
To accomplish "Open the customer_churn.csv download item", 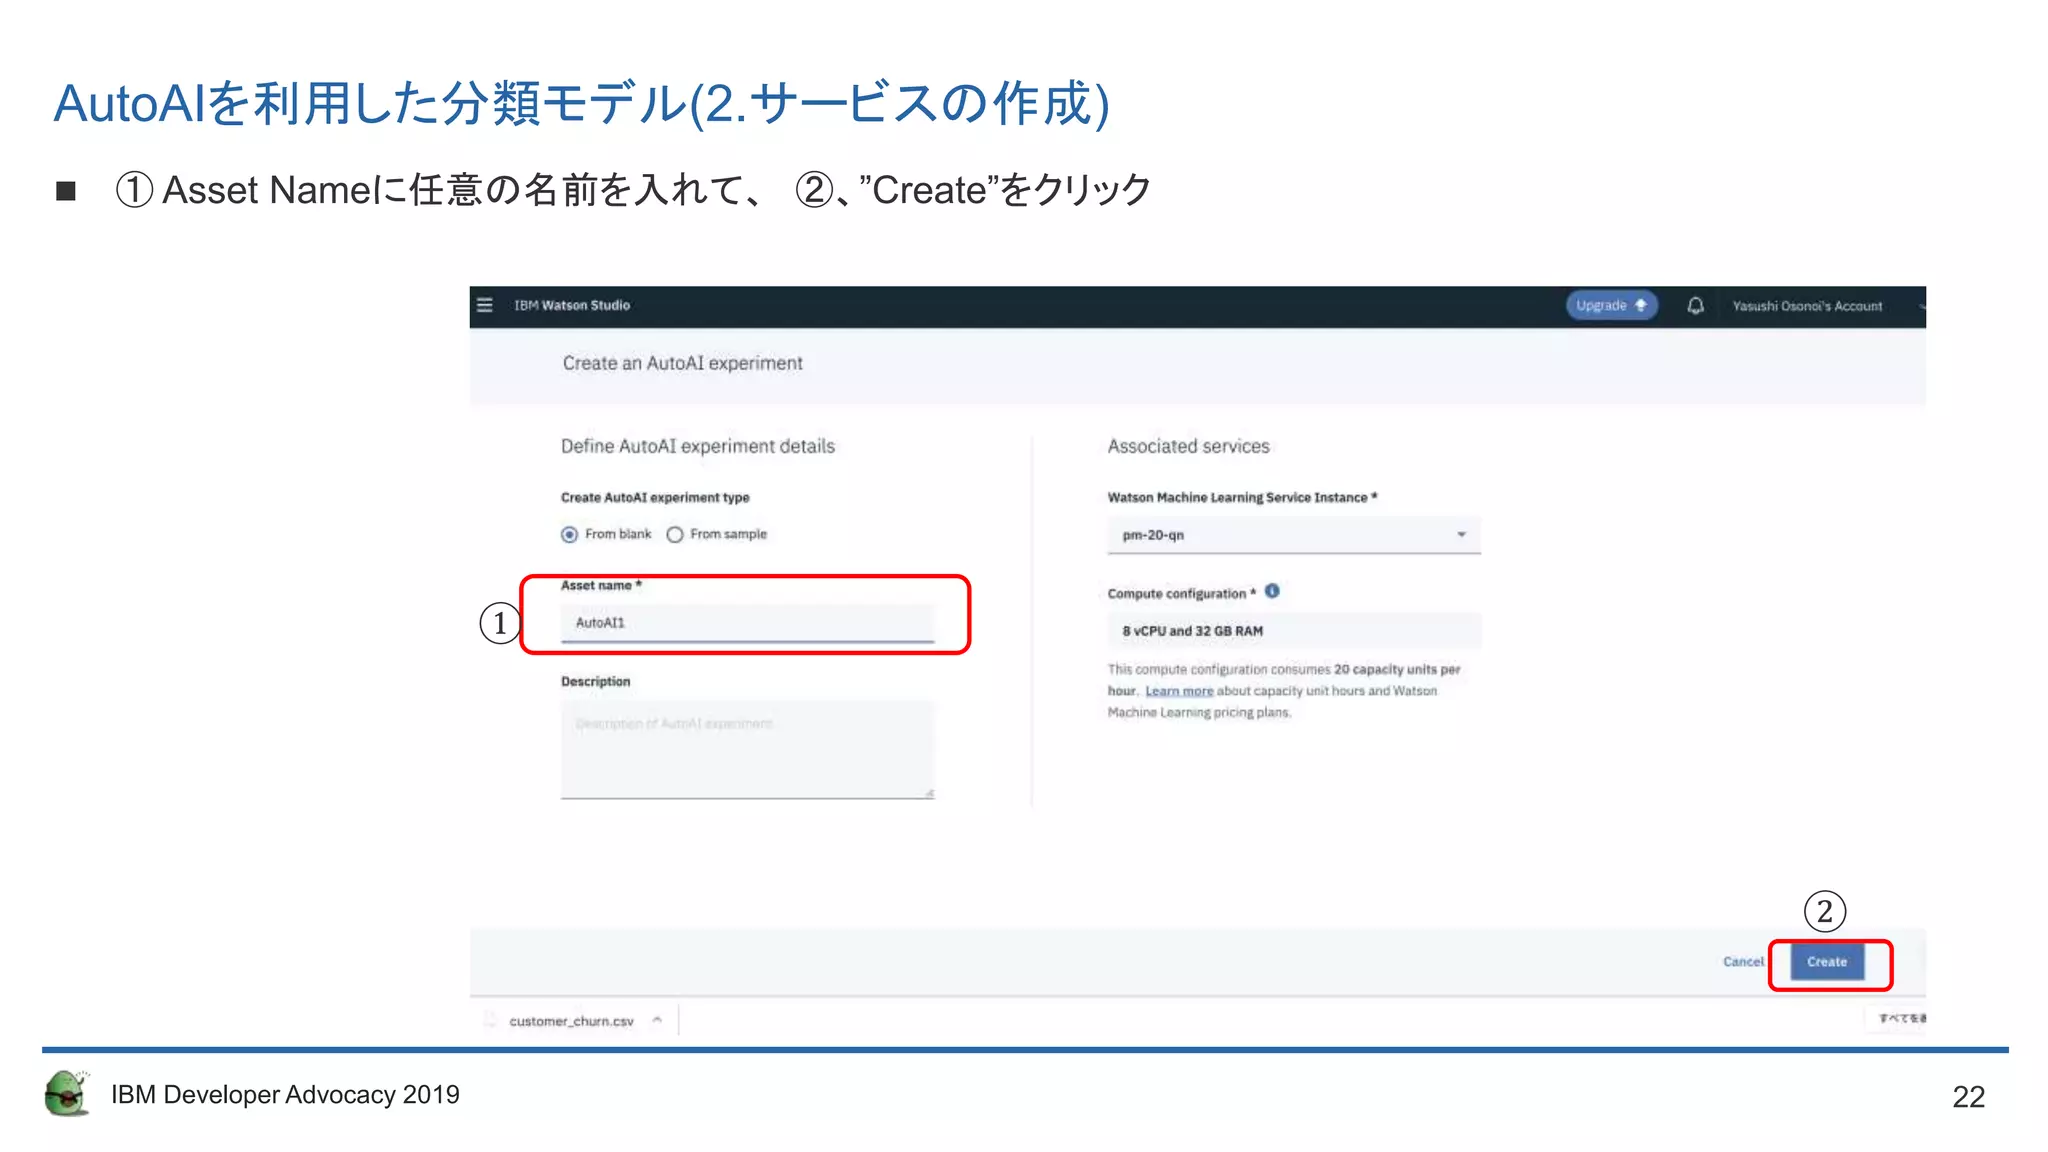I will pos(571,1021).
